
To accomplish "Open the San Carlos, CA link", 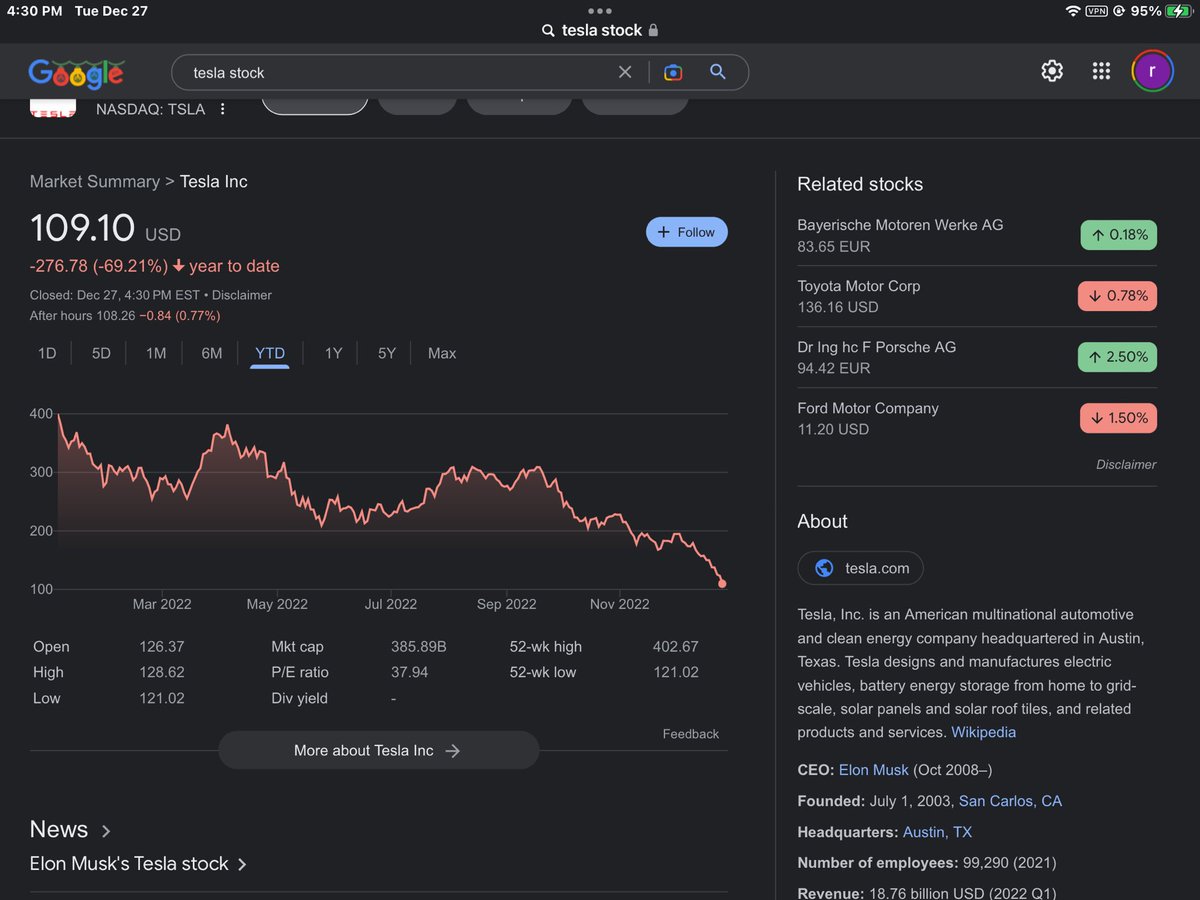I will [x=1010, y=801].
